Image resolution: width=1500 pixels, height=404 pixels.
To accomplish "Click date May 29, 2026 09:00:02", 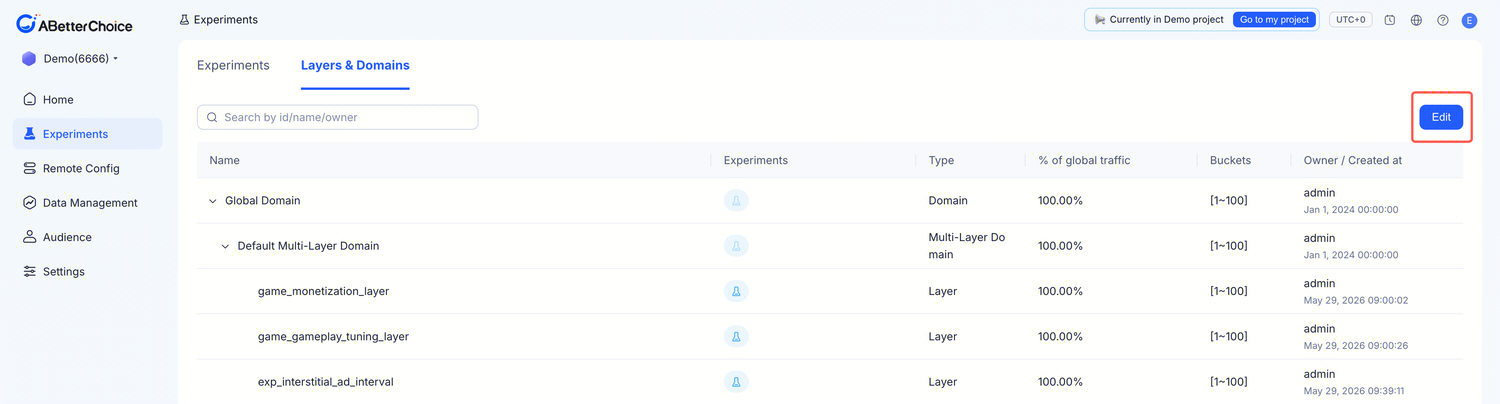I will [x=1356, y=301].
